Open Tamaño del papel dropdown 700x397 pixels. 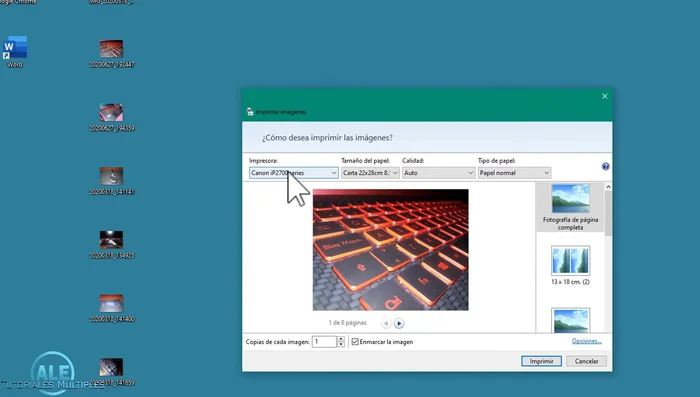(370, 173)
